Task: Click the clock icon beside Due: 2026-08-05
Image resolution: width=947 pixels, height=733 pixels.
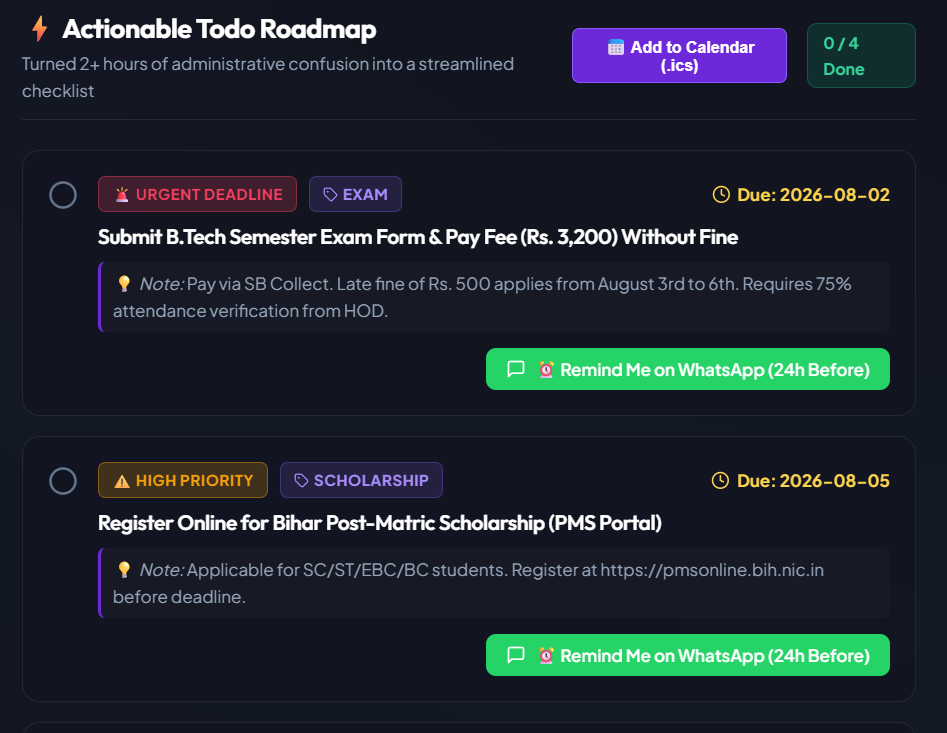Action: (x=721, y=481)
